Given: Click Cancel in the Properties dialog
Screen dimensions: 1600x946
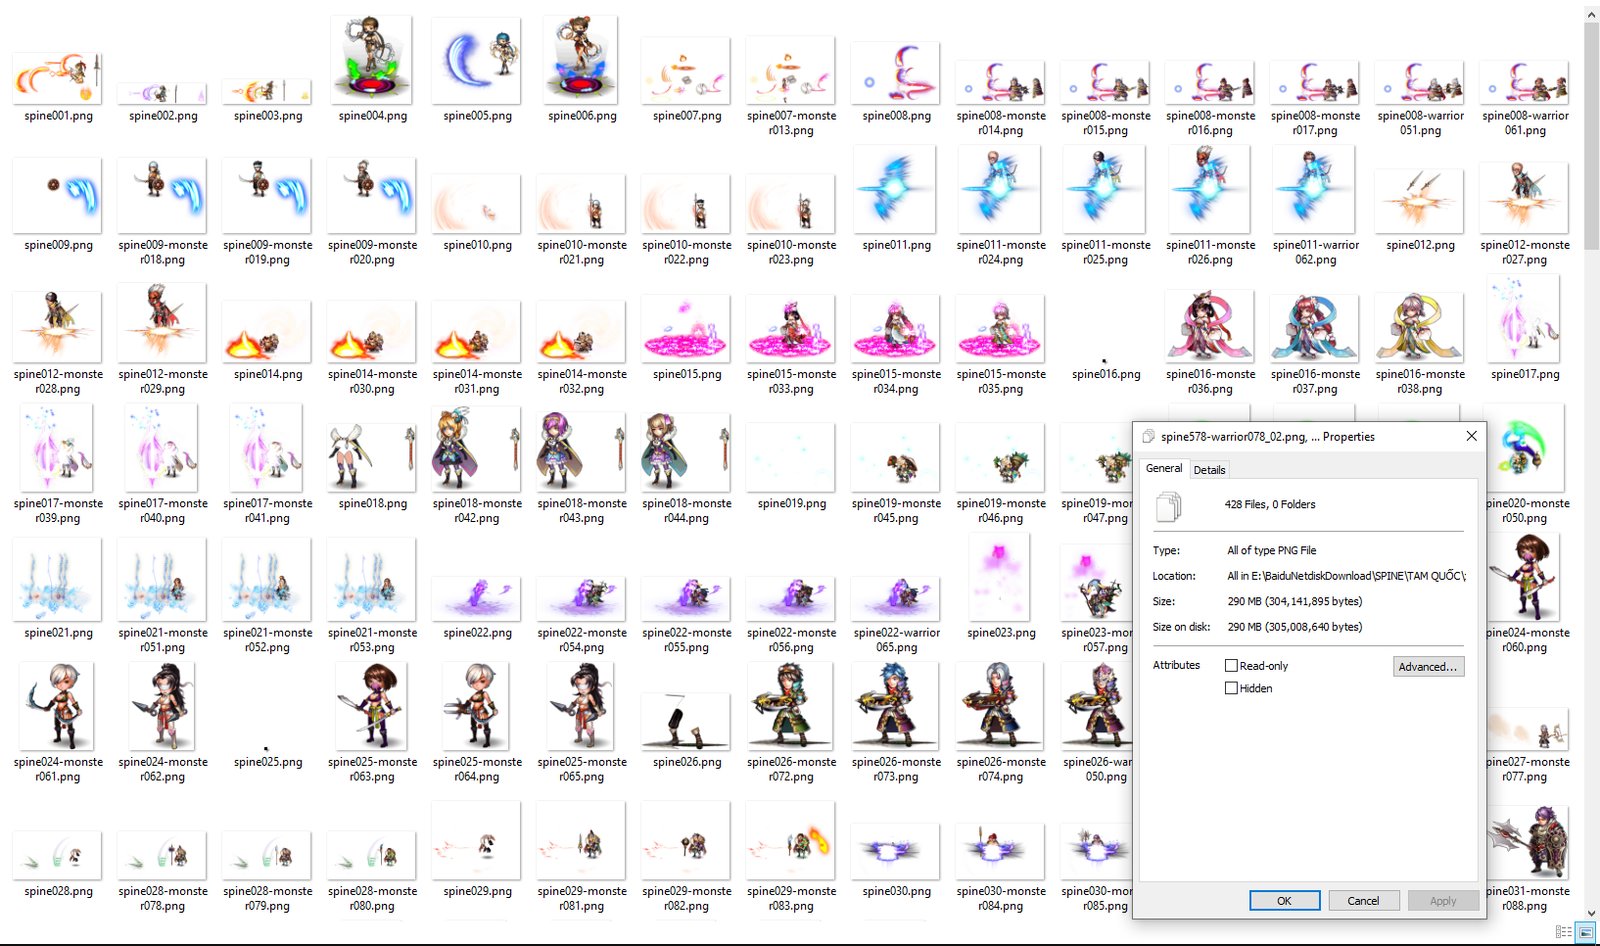Looking at the screenshot, I should [1363, 901].
